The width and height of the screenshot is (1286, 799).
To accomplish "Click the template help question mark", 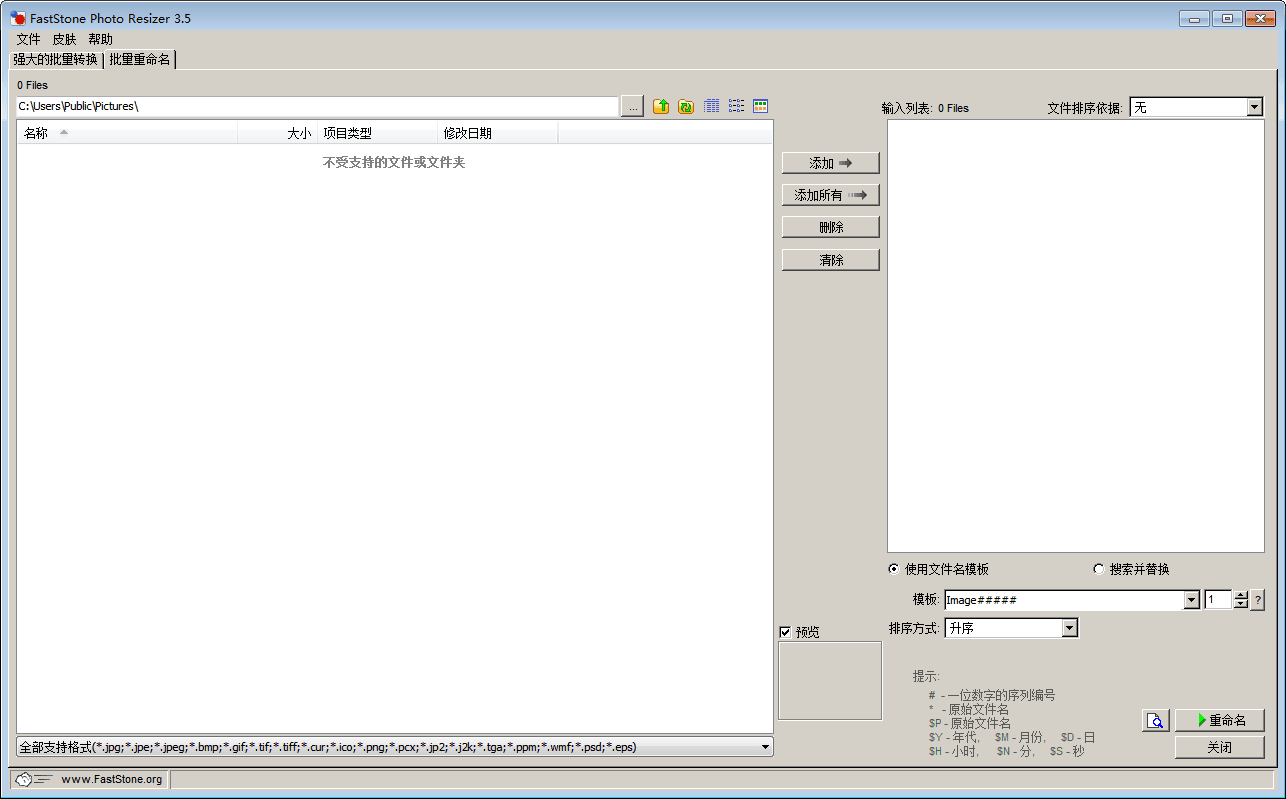I will click(x=1257, y=600).
